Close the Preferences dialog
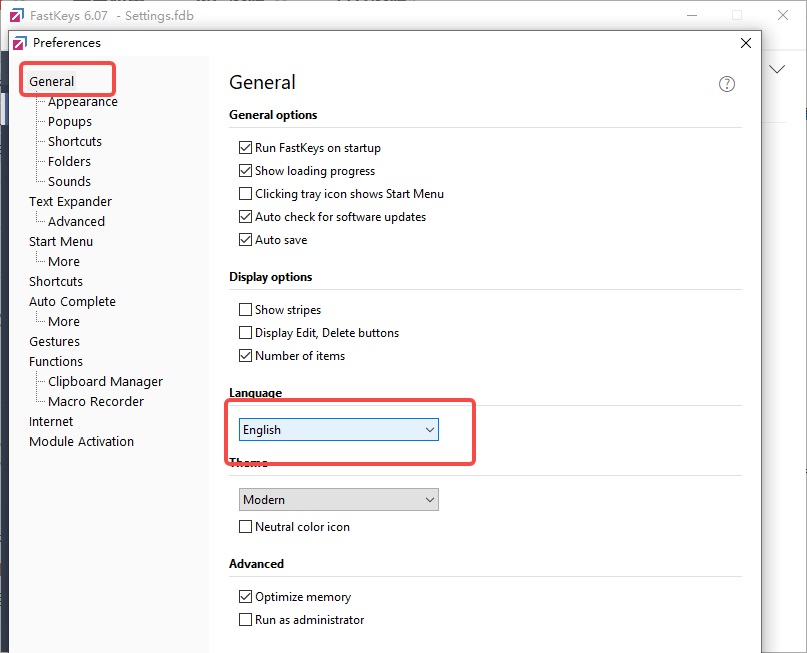Viewport: 807px width, 653px height. click(745, 43)
